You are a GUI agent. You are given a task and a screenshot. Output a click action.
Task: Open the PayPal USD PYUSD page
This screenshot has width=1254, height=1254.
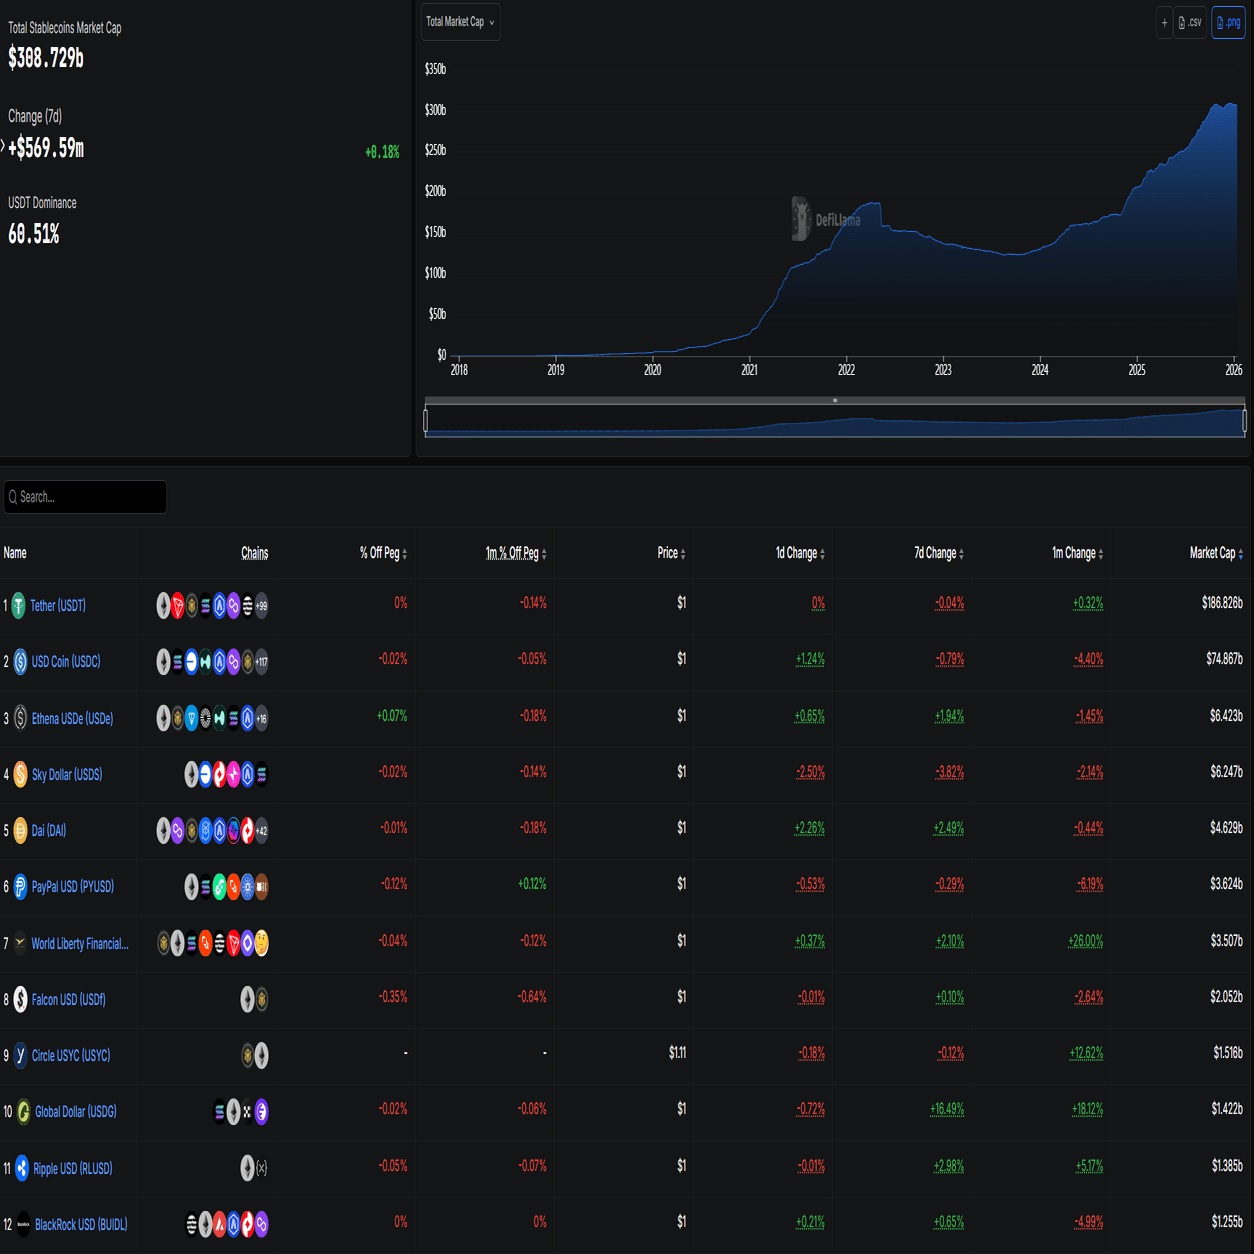pyautogui.click(x=74, y=887)
